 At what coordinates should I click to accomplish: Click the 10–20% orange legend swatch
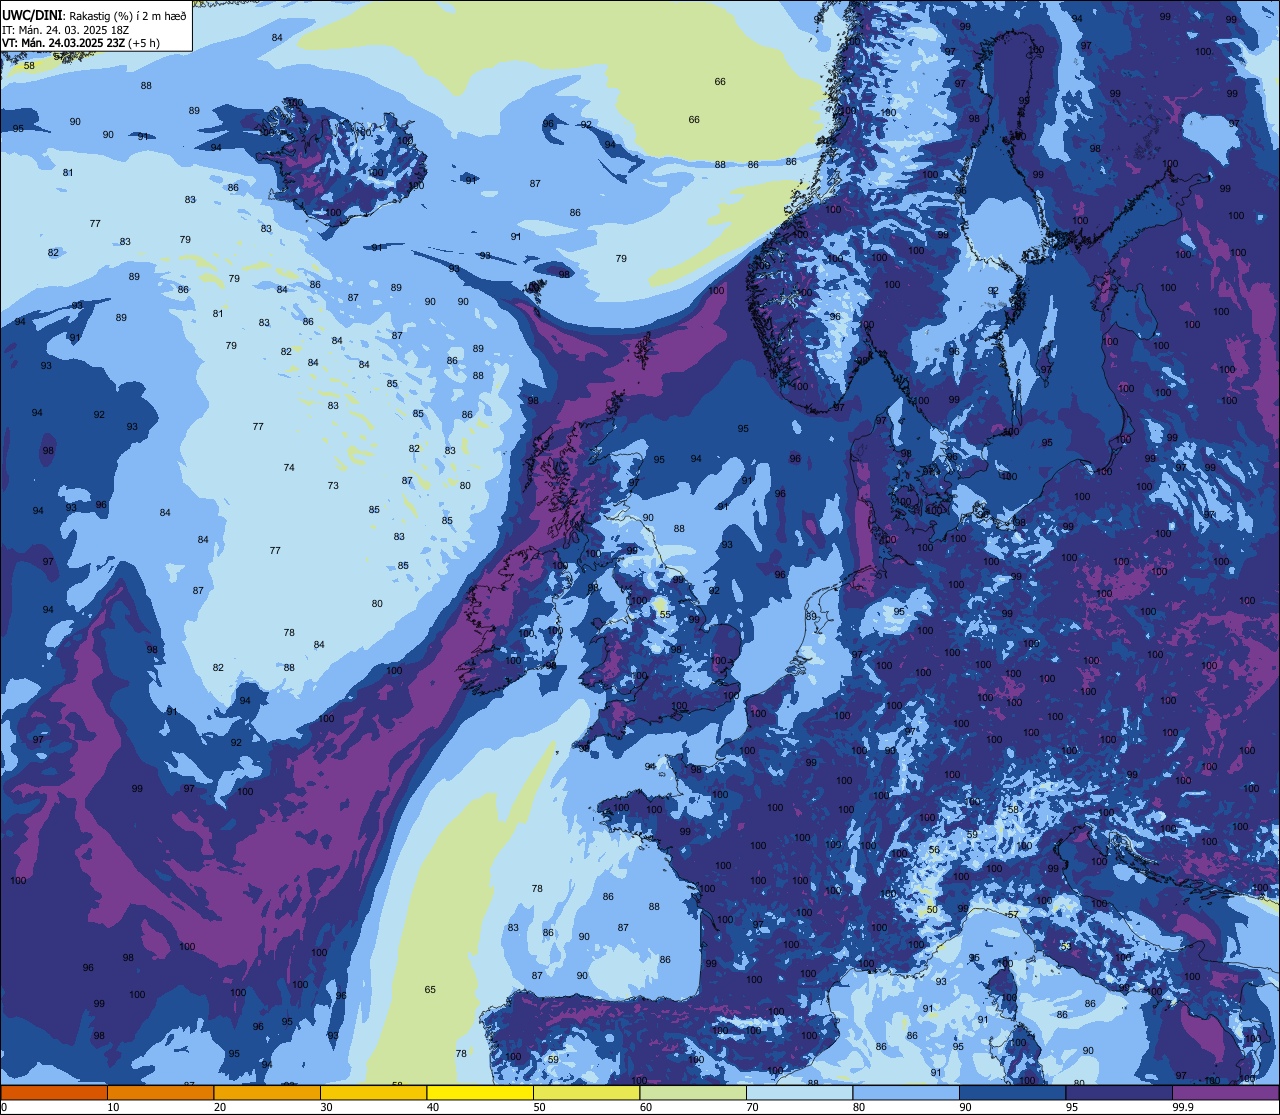pos(160,1092)
